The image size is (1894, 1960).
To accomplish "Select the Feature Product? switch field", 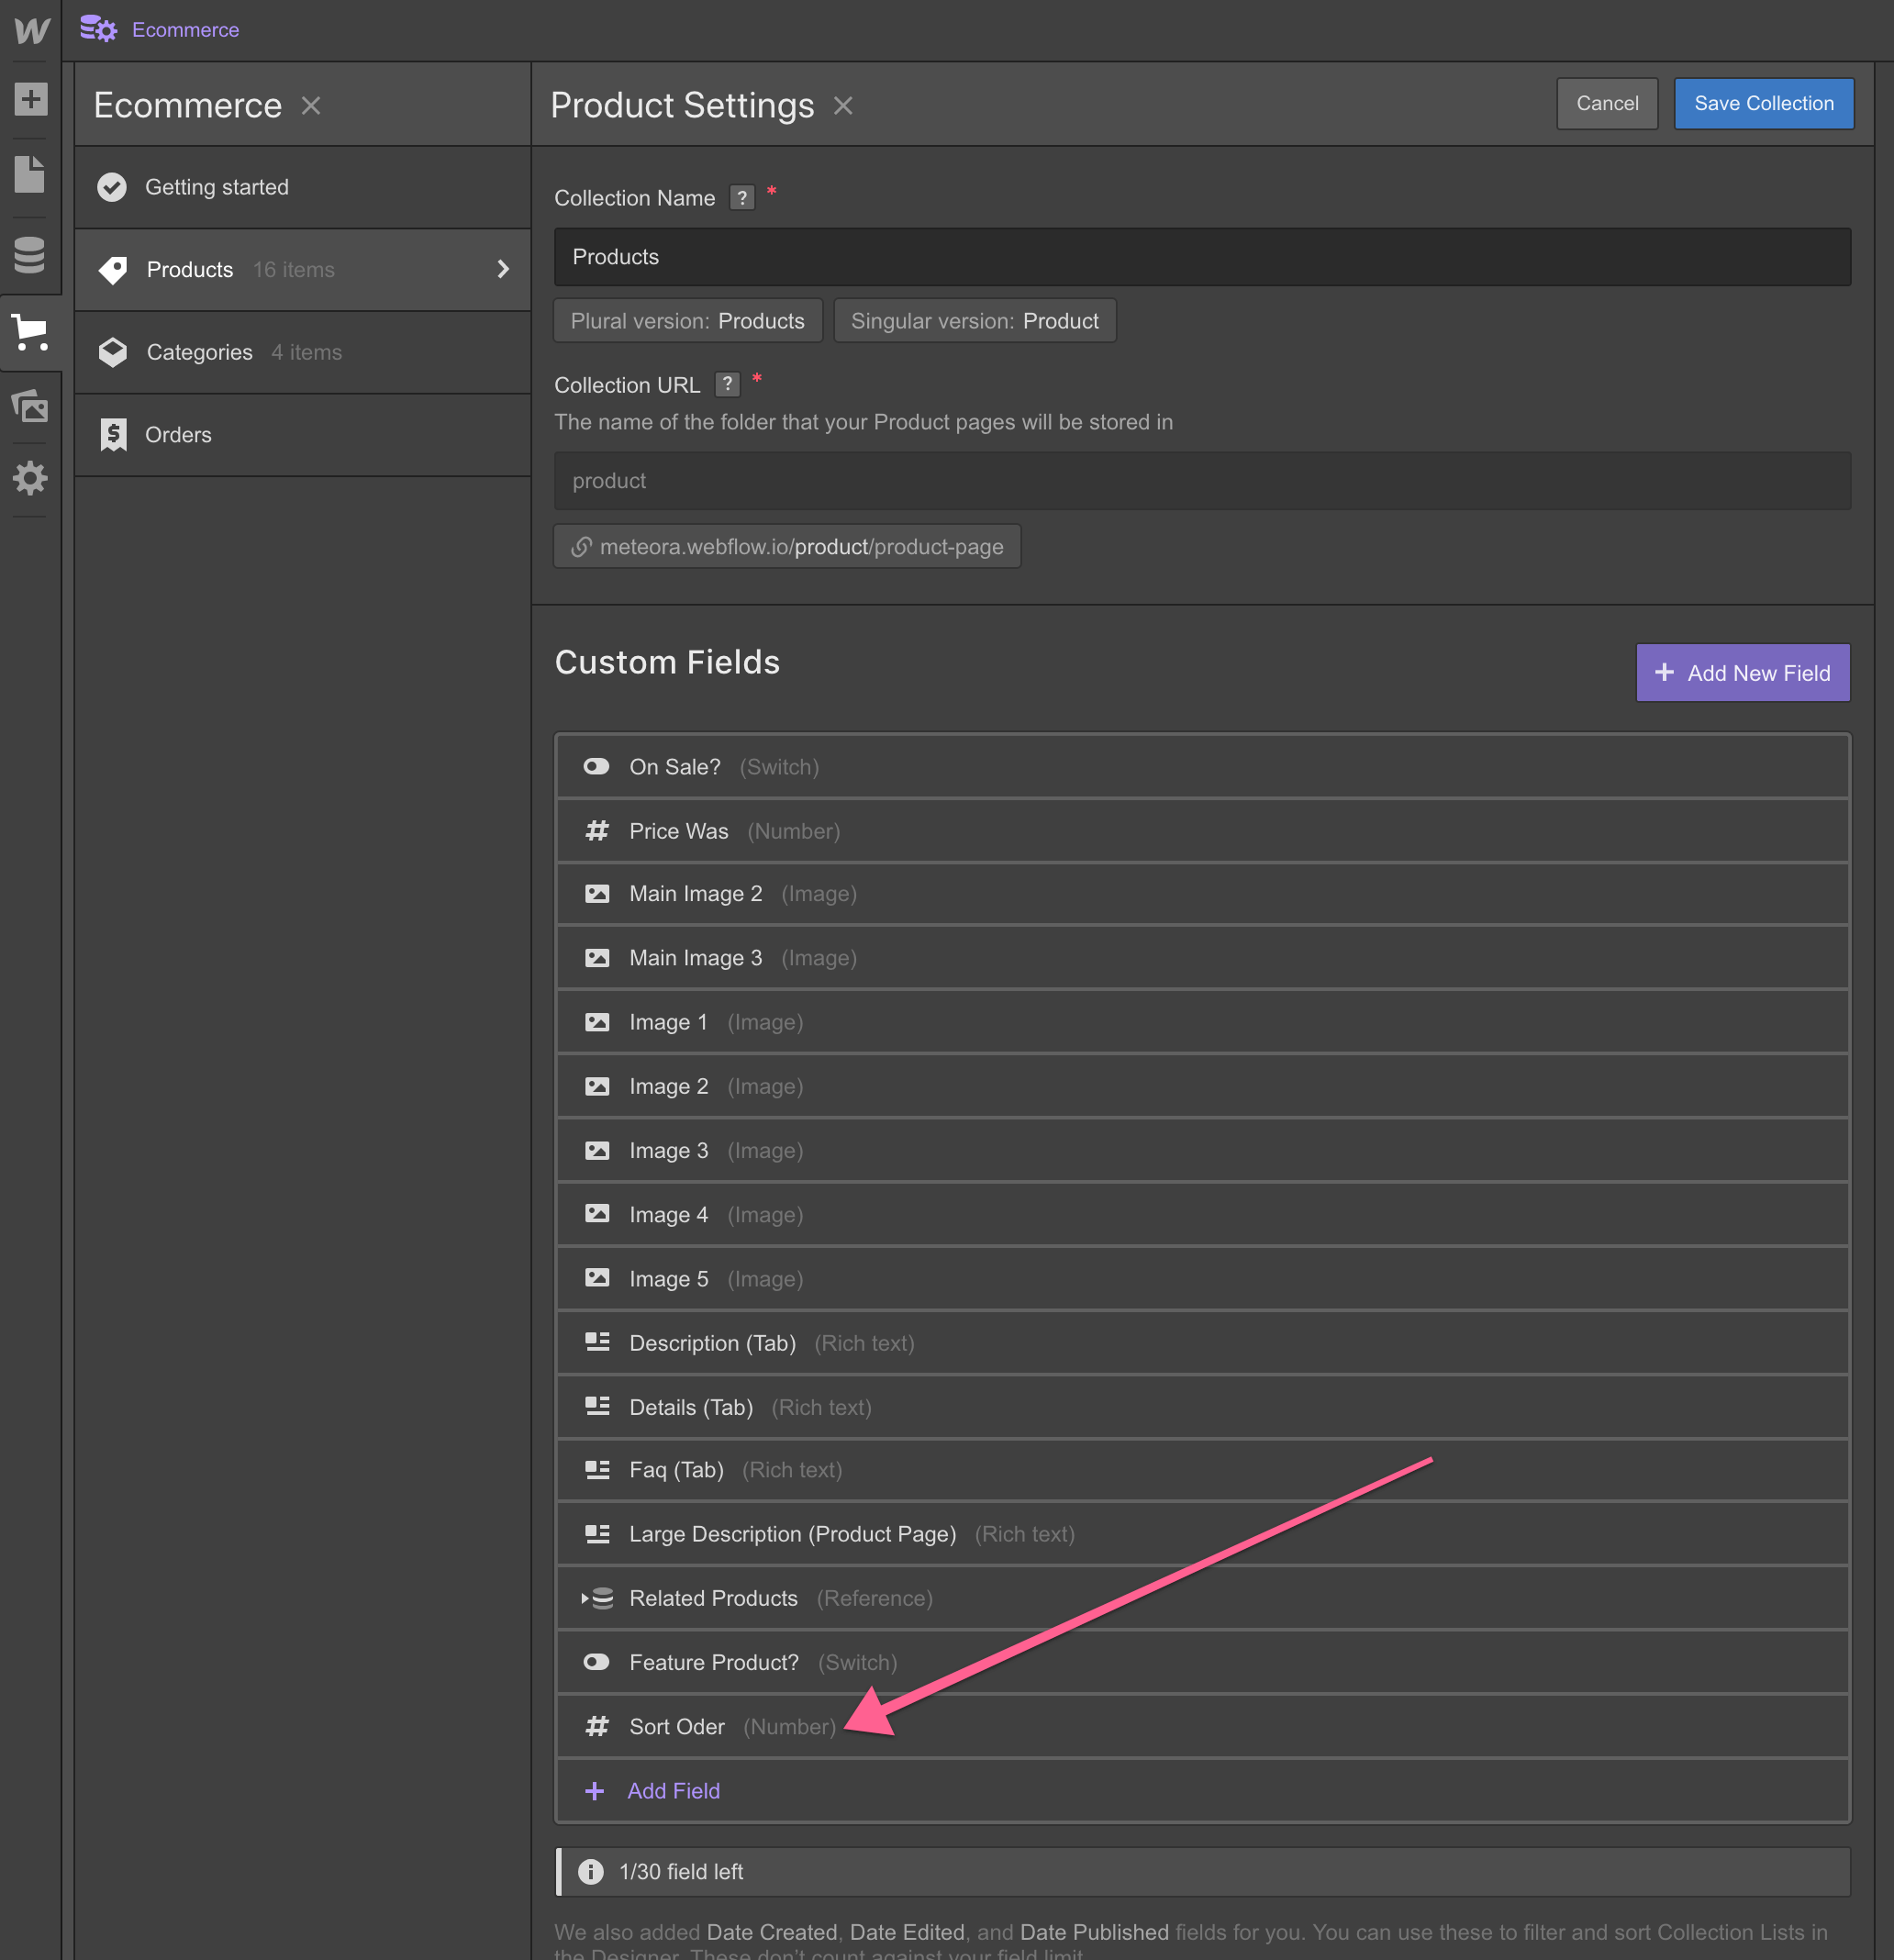I will 713,1662.
